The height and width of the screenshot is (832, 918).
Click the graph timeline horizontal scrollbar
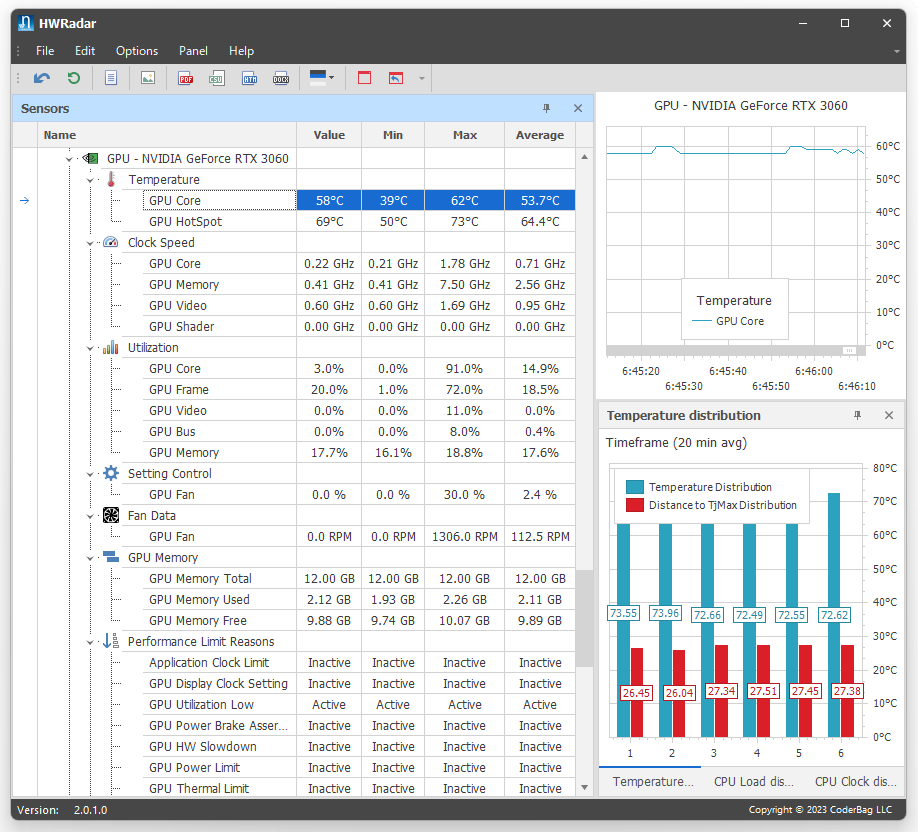[x=735, y=350]
